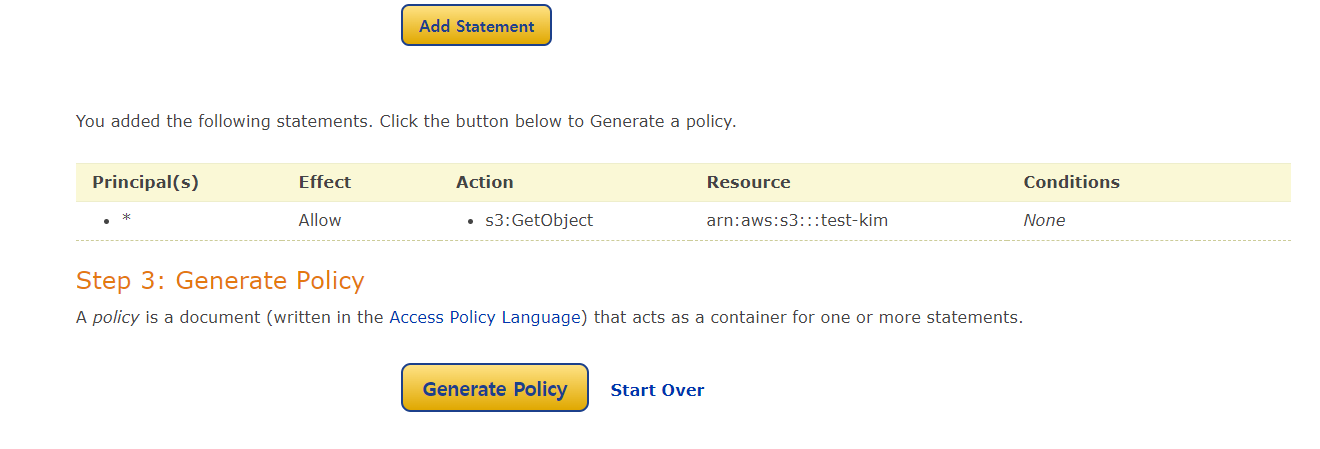The width and height of the screenshot is (1320, 449).
Task: Click the arn:aws:s3:::test-kim resource text
Action: click(797, 220)
